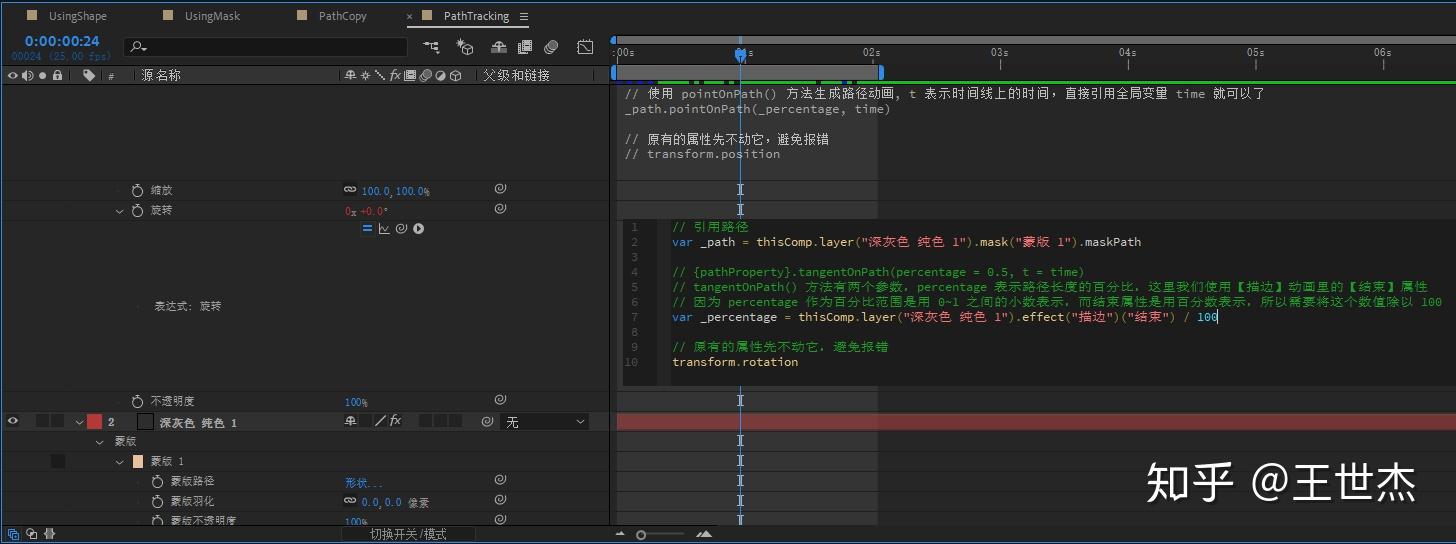The width and height of the screenshot is (1456, 544).
Task: Toggle the lock box for 蒙版 1
Action: 58,461
